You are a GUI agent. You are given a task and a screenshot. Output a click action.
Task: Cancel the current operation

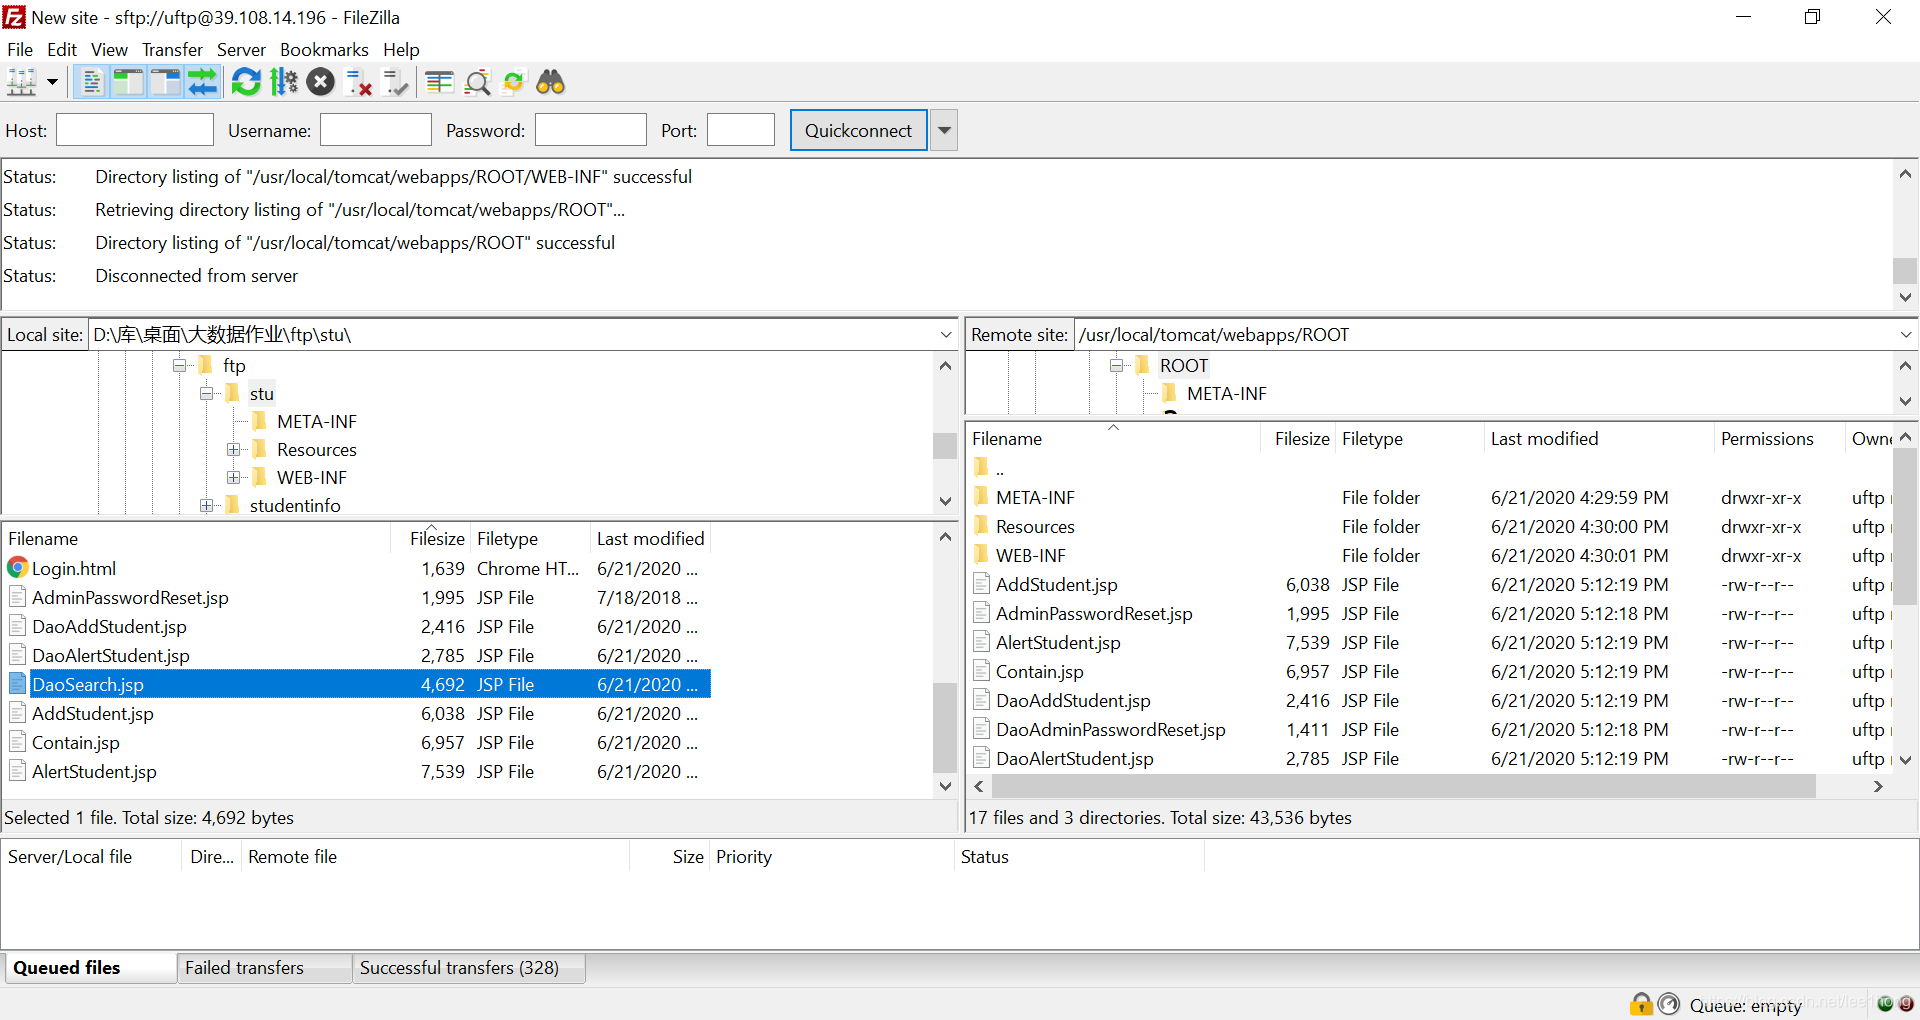click(321, 82)
